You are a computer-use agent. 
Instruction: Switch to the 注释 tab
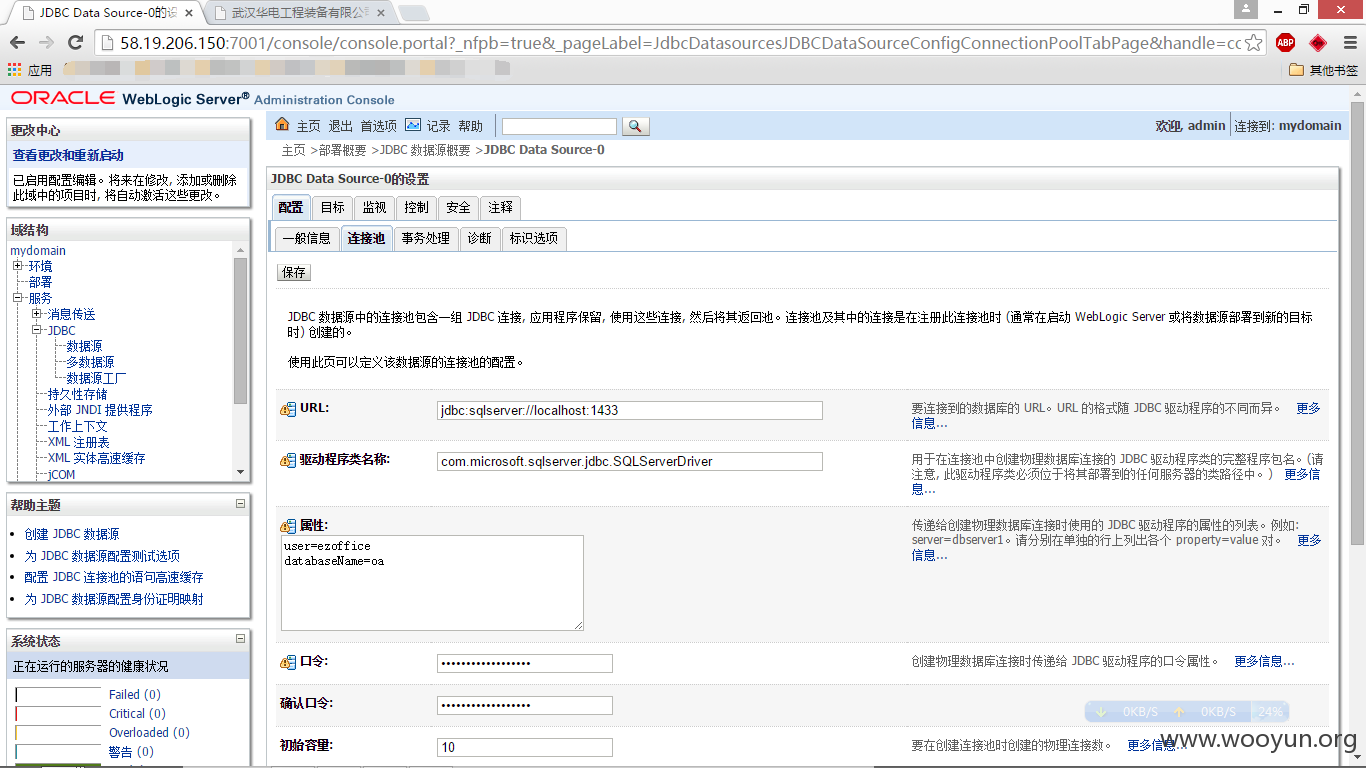(x=501, y=207)
